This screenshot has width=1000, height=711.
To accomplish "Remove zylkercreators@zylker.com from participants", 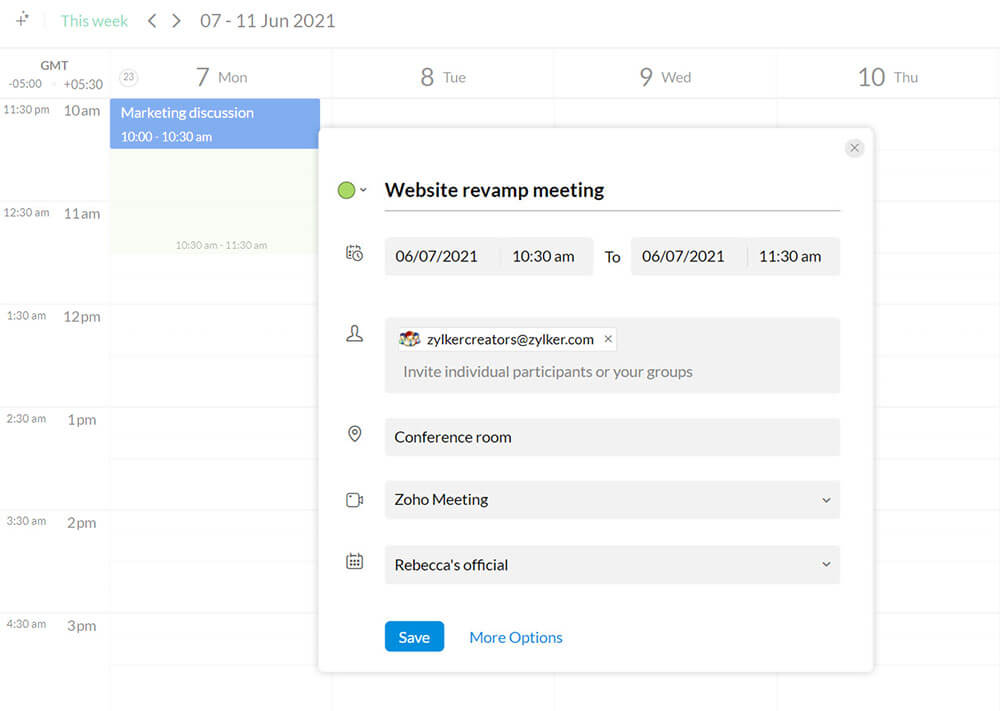I will point(608,339).
